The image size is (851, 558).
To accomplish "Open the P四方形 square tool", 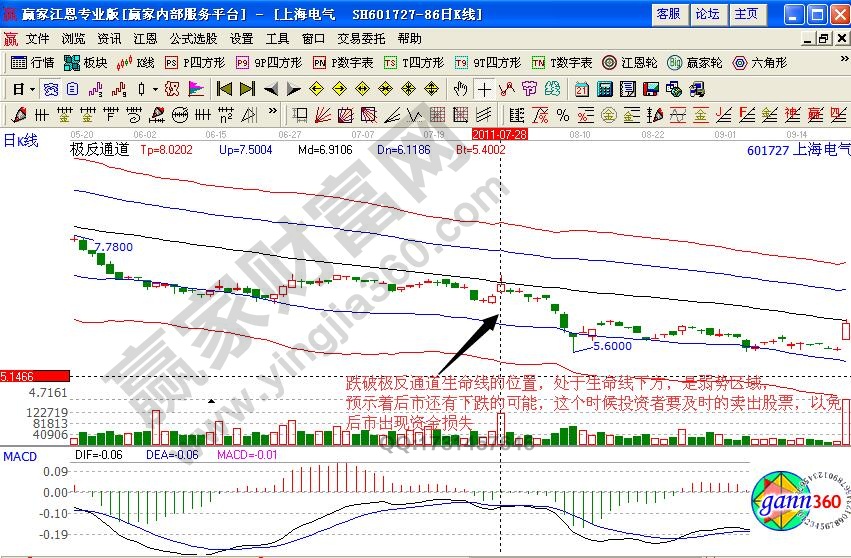I will coord(195,63).
